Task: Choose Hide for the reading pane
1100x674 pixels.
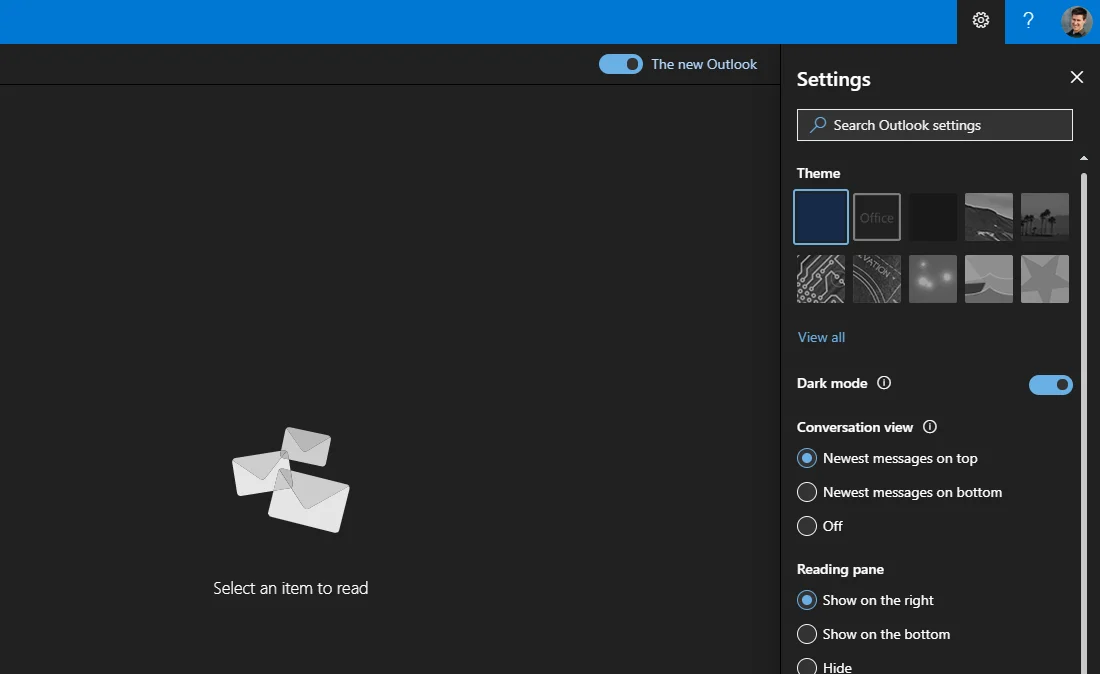Action: click(x=807, y=666)
